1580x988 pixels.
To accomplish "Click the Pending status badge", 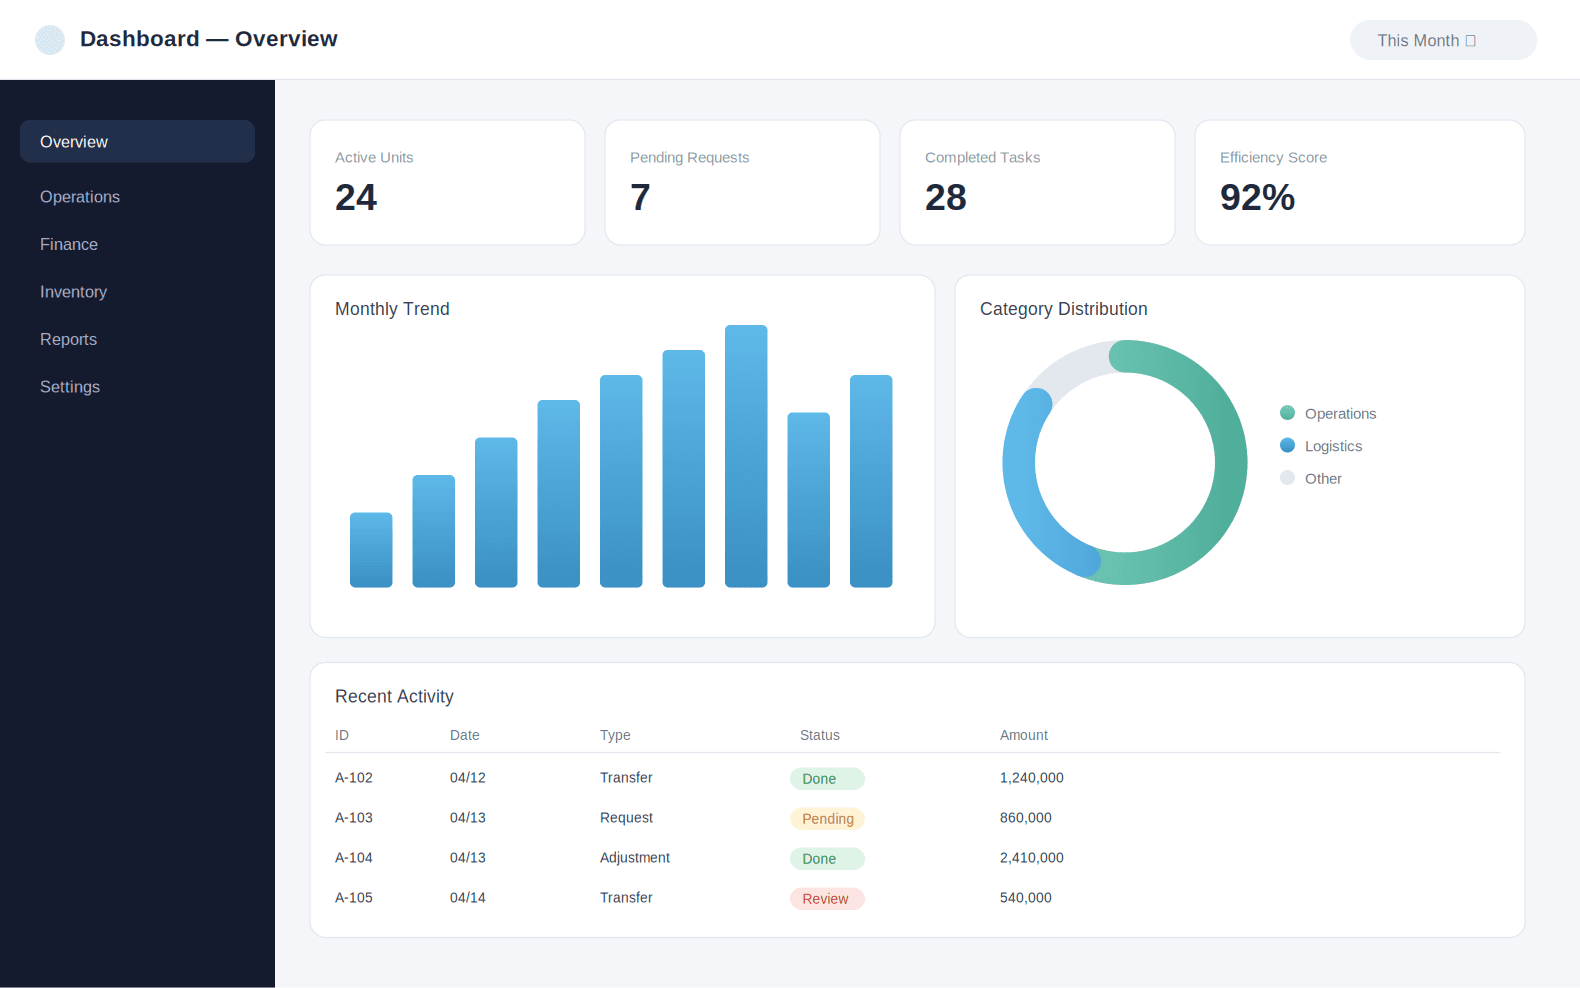I will point(827,819).
